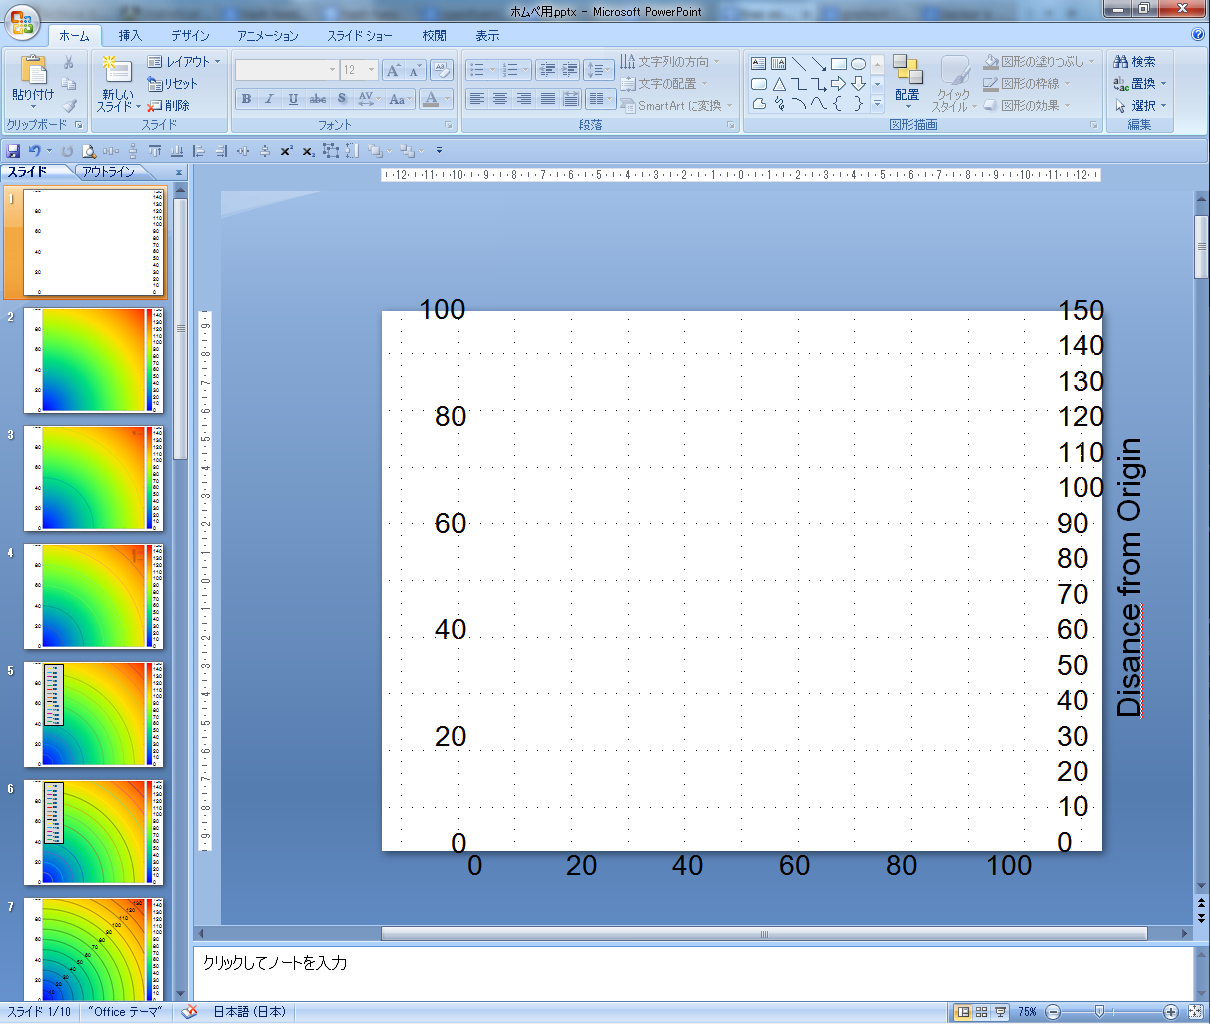Click the Help question mark icon
This screenshot has width=1210, height=1024.
[1198, 35]
